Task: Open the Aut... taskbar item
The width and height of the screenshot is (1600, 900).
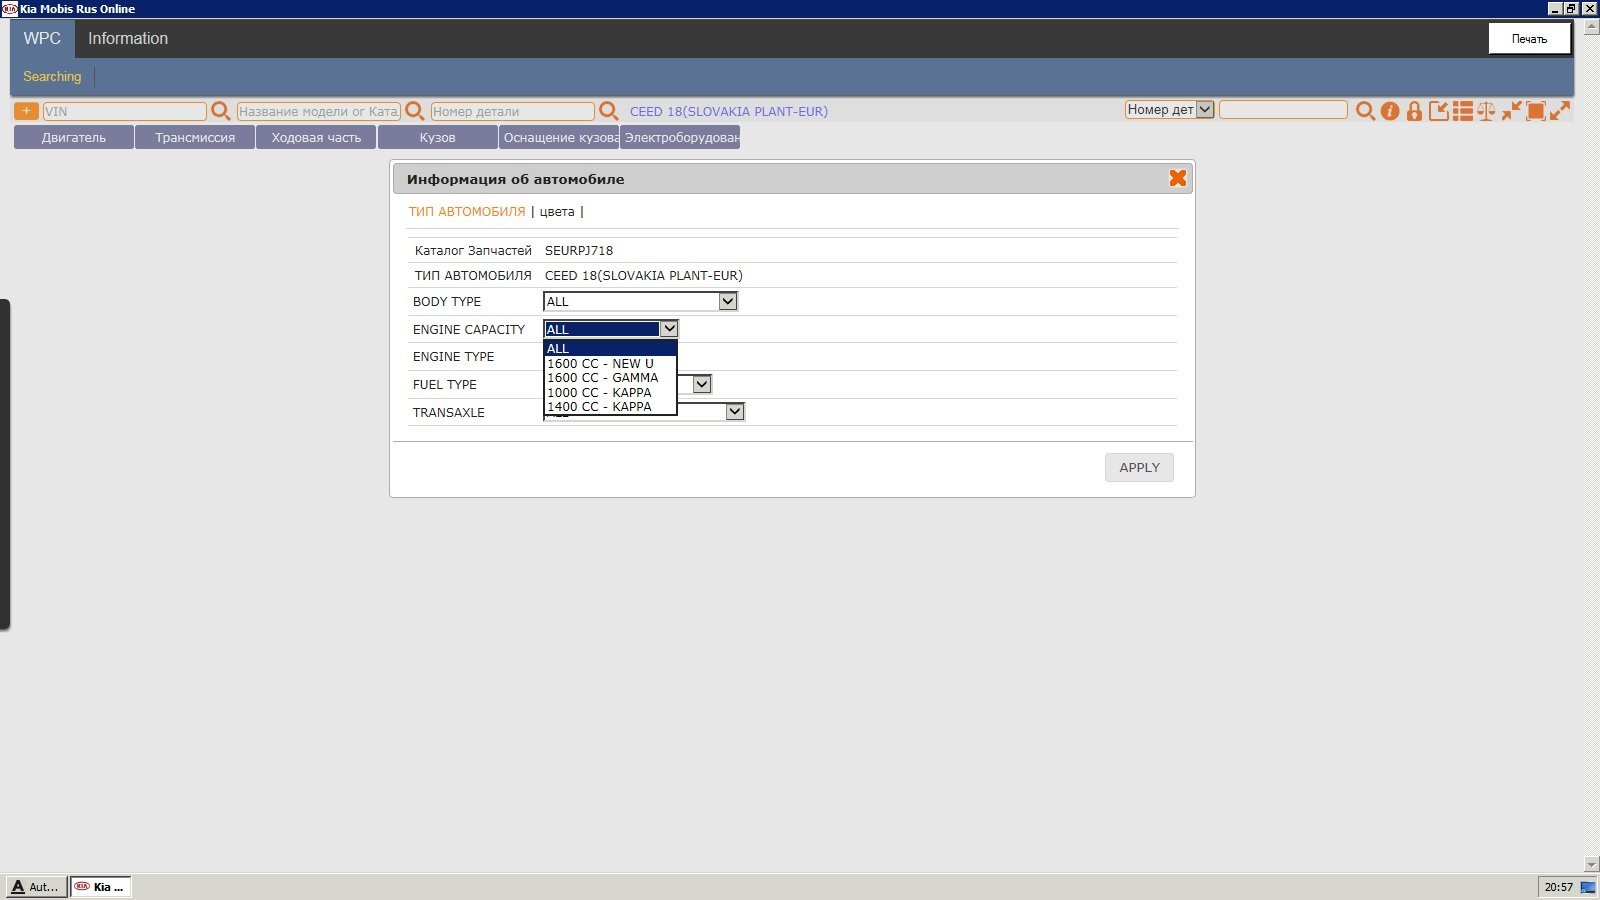Action: (x=36, y=886)
